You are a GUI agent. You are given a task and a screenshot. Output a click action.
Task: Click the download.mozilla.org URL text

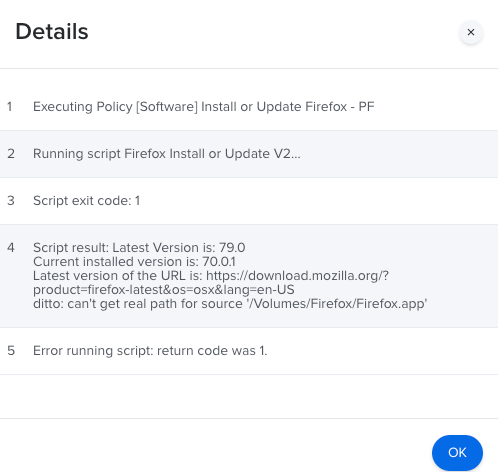pyautogui.click(x=297, y=276)
